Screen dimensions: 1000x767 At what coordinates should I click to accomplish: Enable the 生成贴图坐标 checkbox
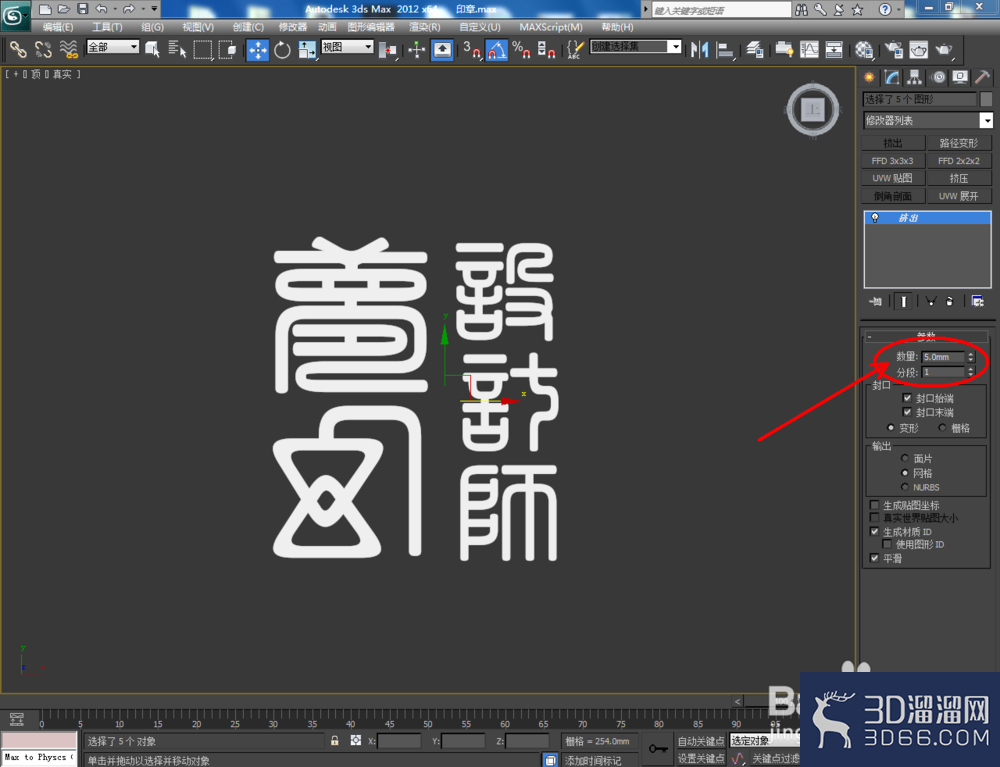(874, 505)
